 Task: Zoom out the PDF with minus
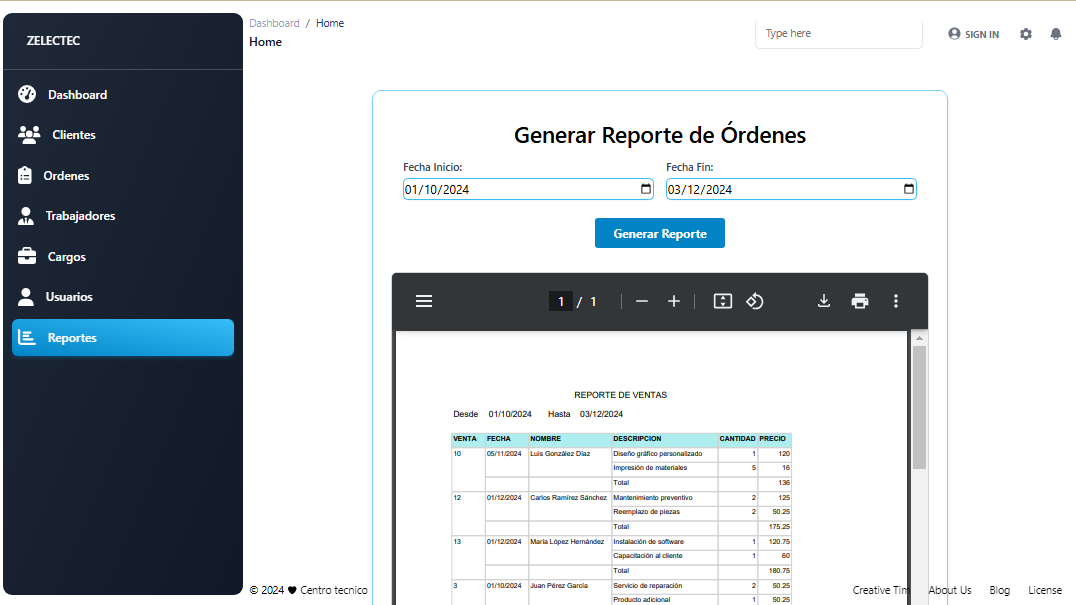(642, 301)
